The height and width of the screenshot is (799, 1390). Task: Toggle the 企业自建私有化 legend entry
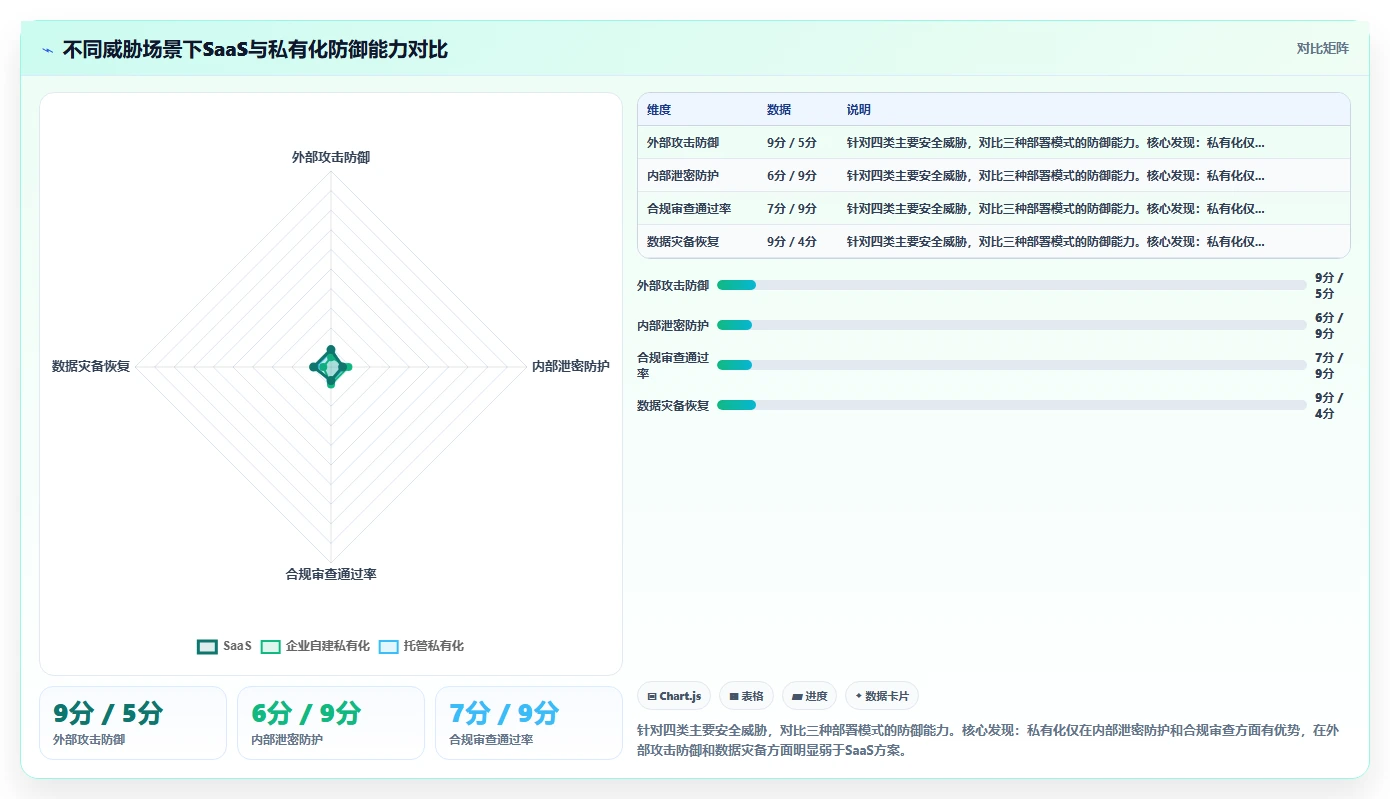pos(315,646)
